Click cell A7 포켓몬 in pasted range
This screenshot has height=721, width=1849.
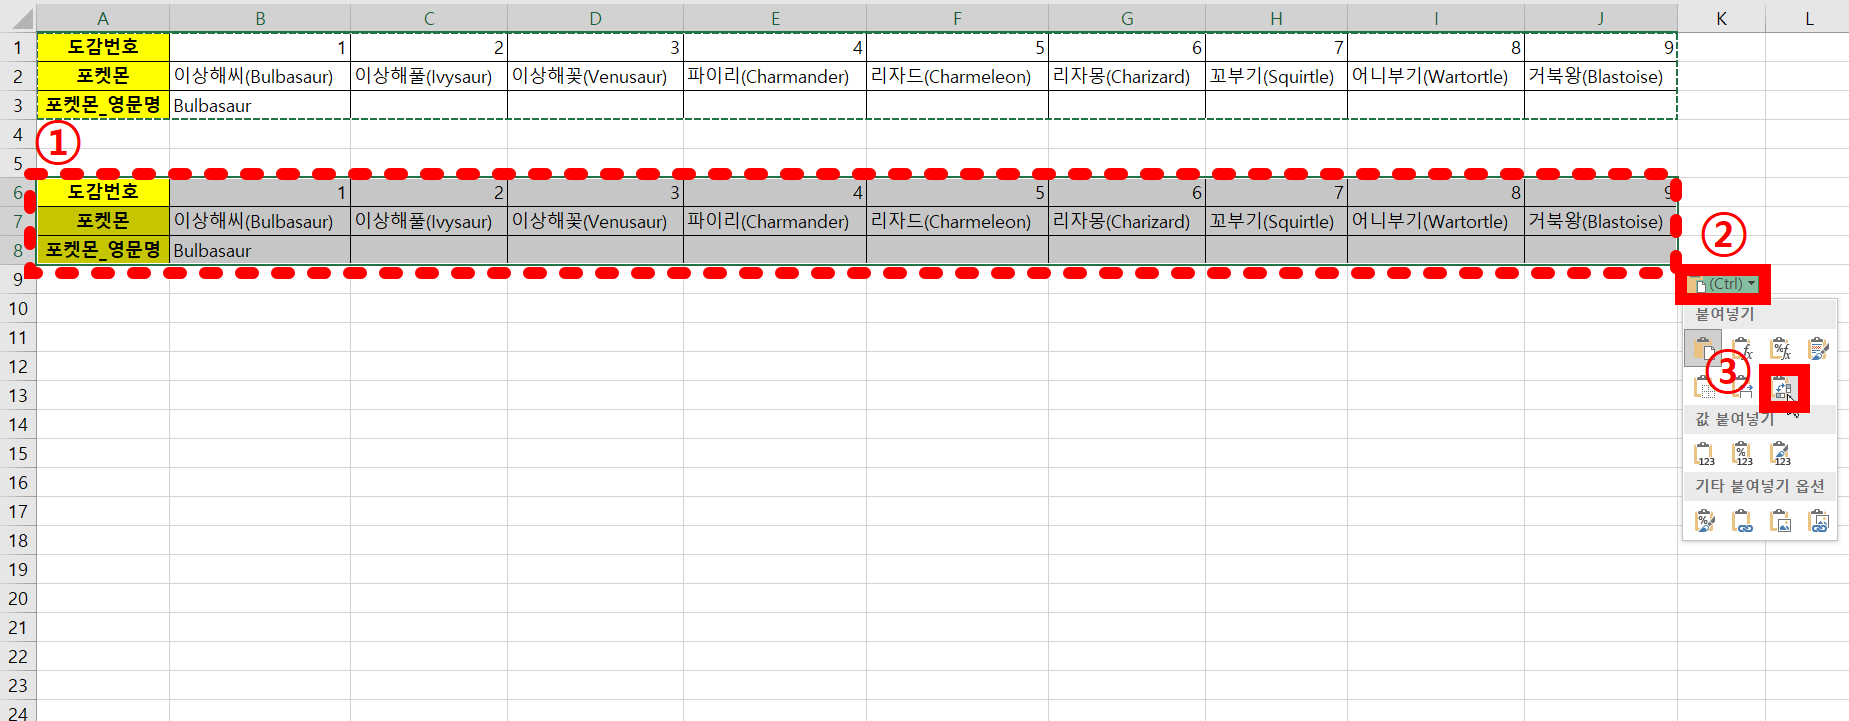(x=103, y=221)
